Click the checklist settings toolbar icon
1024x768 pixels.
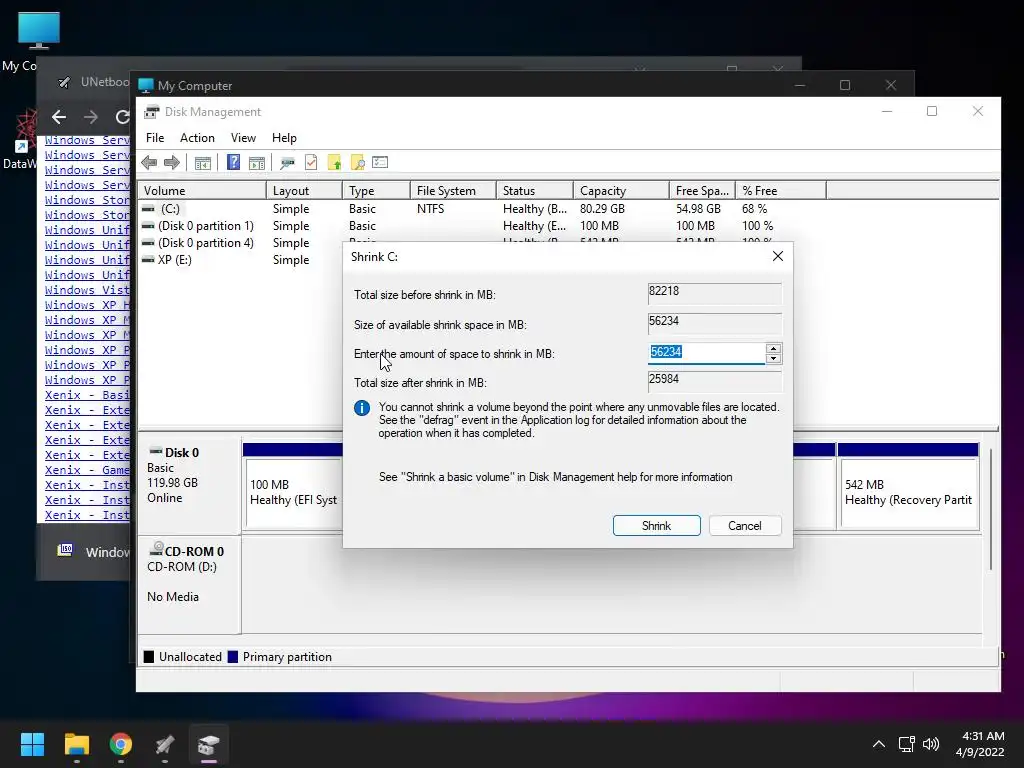[x=380, y=163]
